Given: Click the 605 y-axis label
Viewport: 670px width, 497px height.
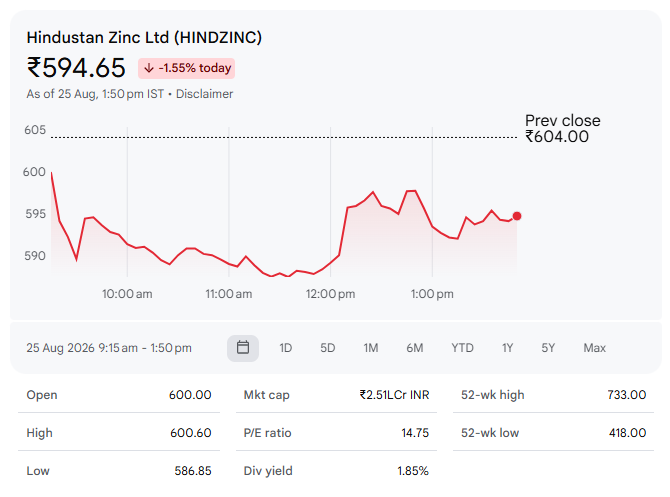Looking at the screenshot, I should [35, 130].
